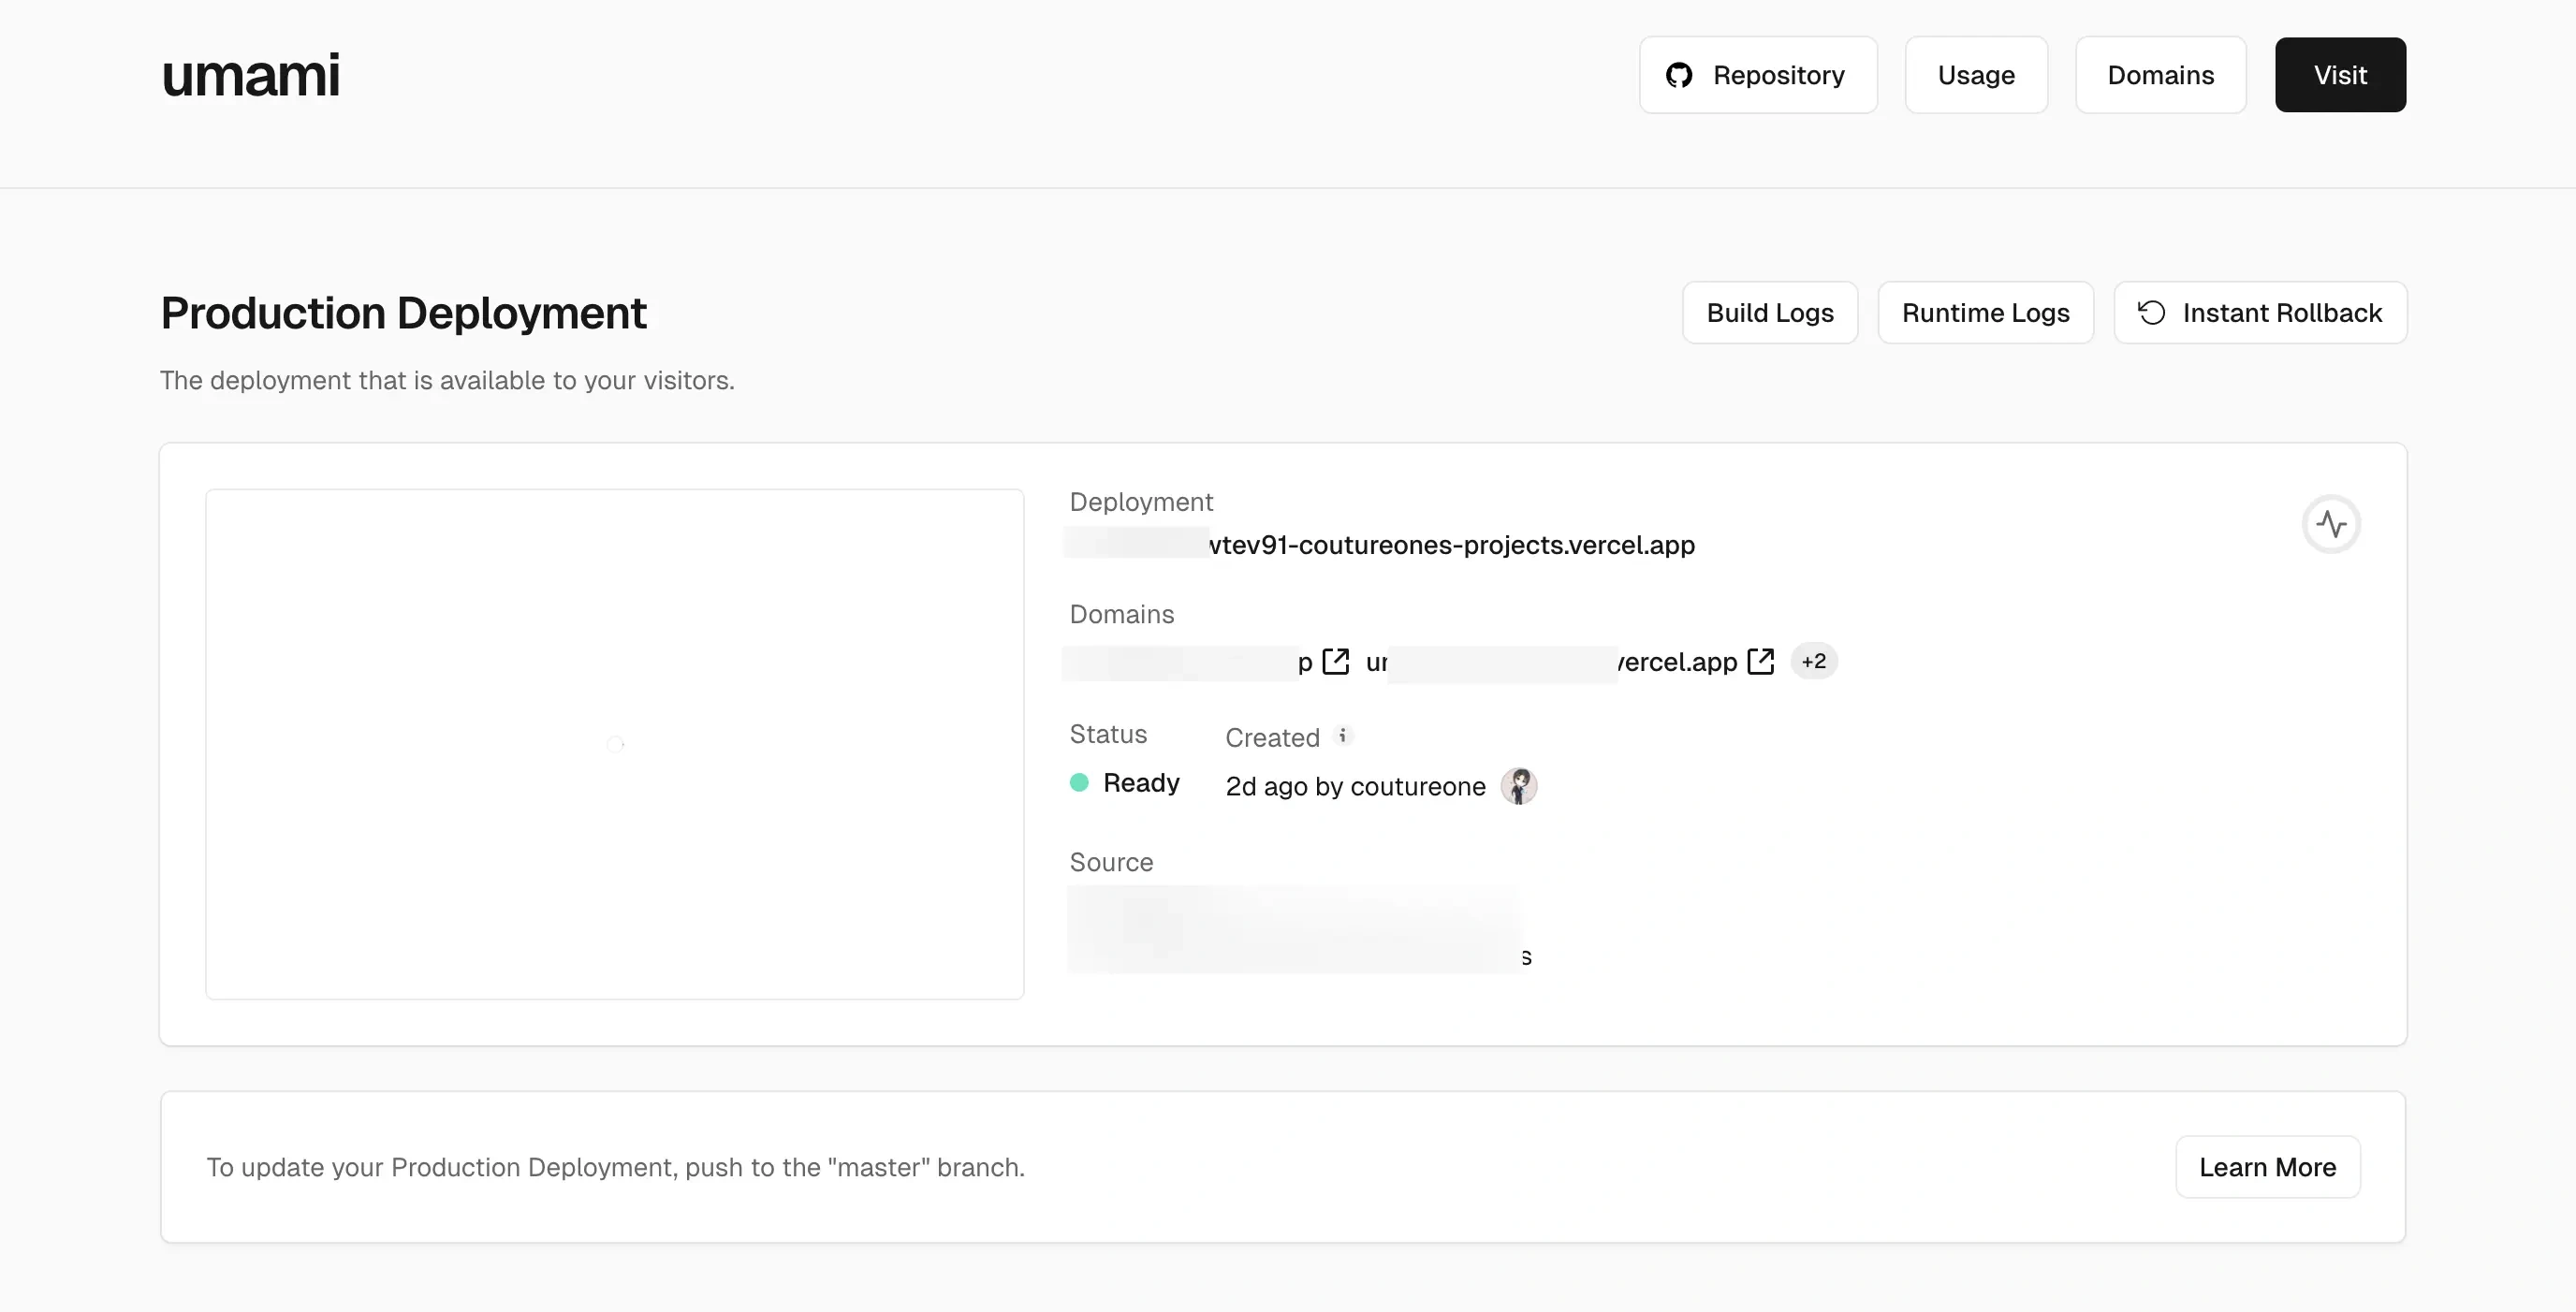The height and width of the screenshot is (1312, 2576).
Task: Open vercel.app domain external link icon
Action: pos(1760,661)
